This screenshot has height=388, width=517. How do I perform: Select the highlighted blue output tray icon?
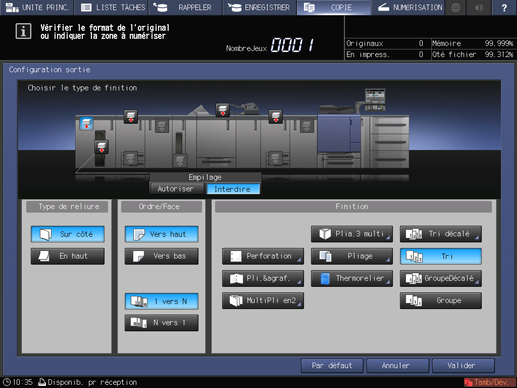pos(86,123)
